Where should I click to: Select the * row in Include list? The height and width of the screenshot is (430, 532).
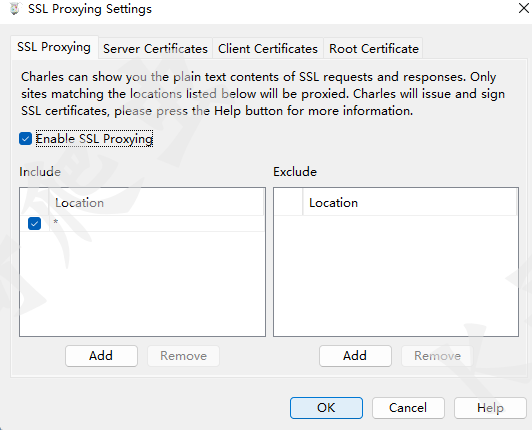(142, 224)
